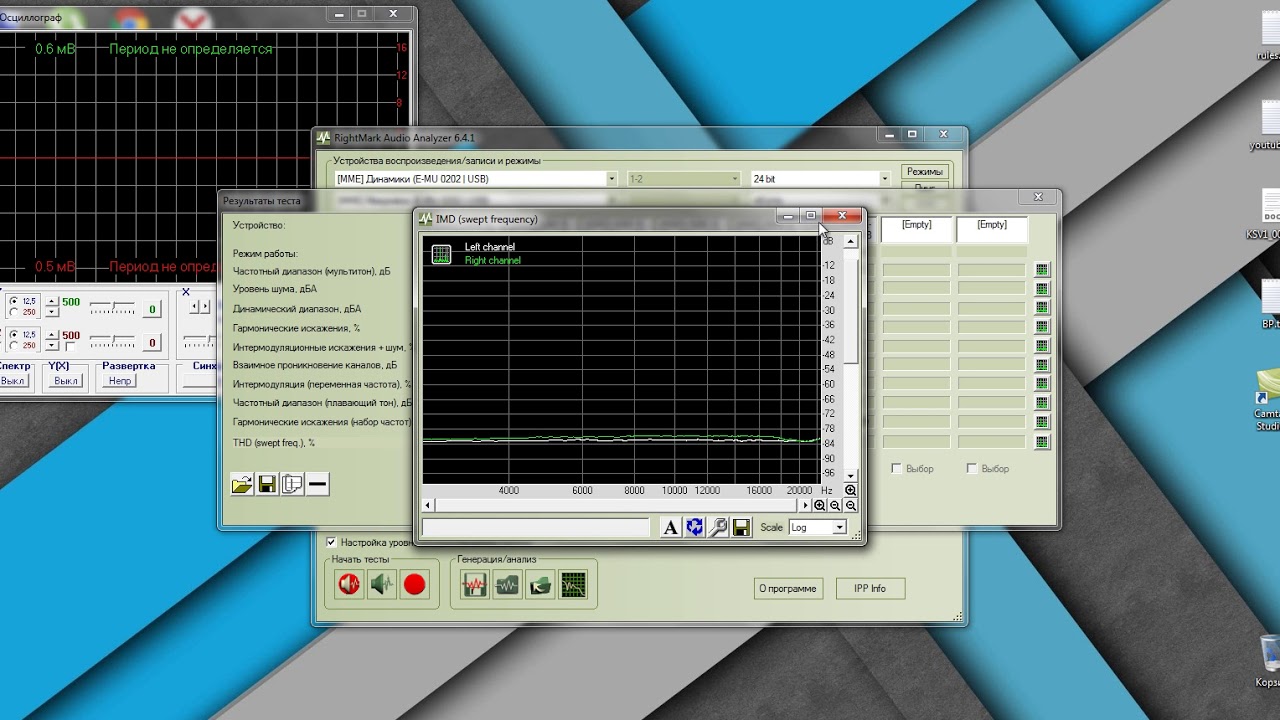Viewport: 1280px width, 720px height.
Task: Open graph for dynamic range row
Action: [x=1042, y=308]
